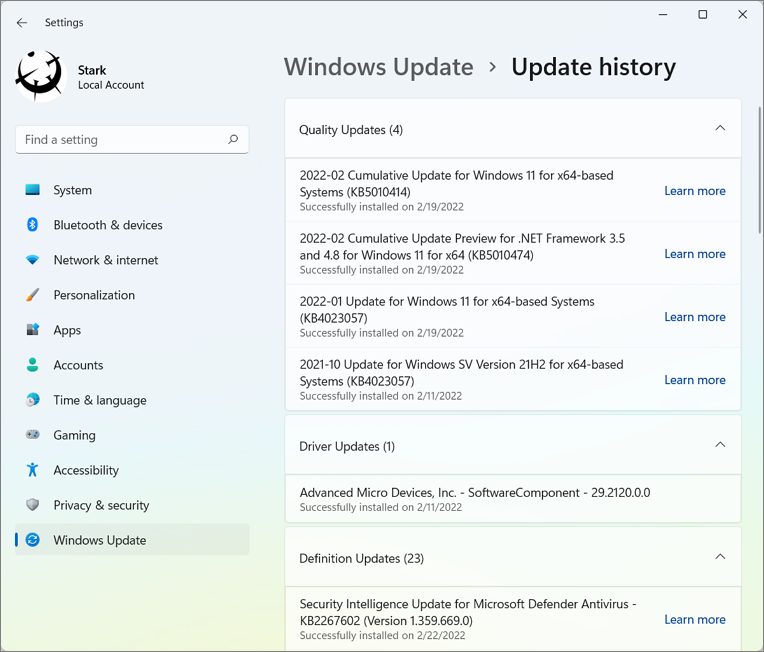
Task: Select Windows Update in sidebar
Action: coord(132,540)
